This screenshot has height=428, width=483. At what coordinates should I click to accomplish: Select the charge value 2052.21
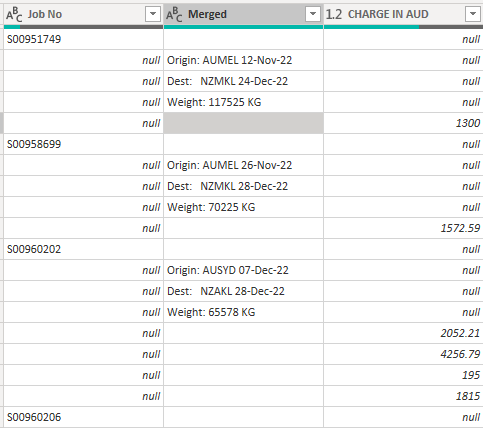coord(403,333)
